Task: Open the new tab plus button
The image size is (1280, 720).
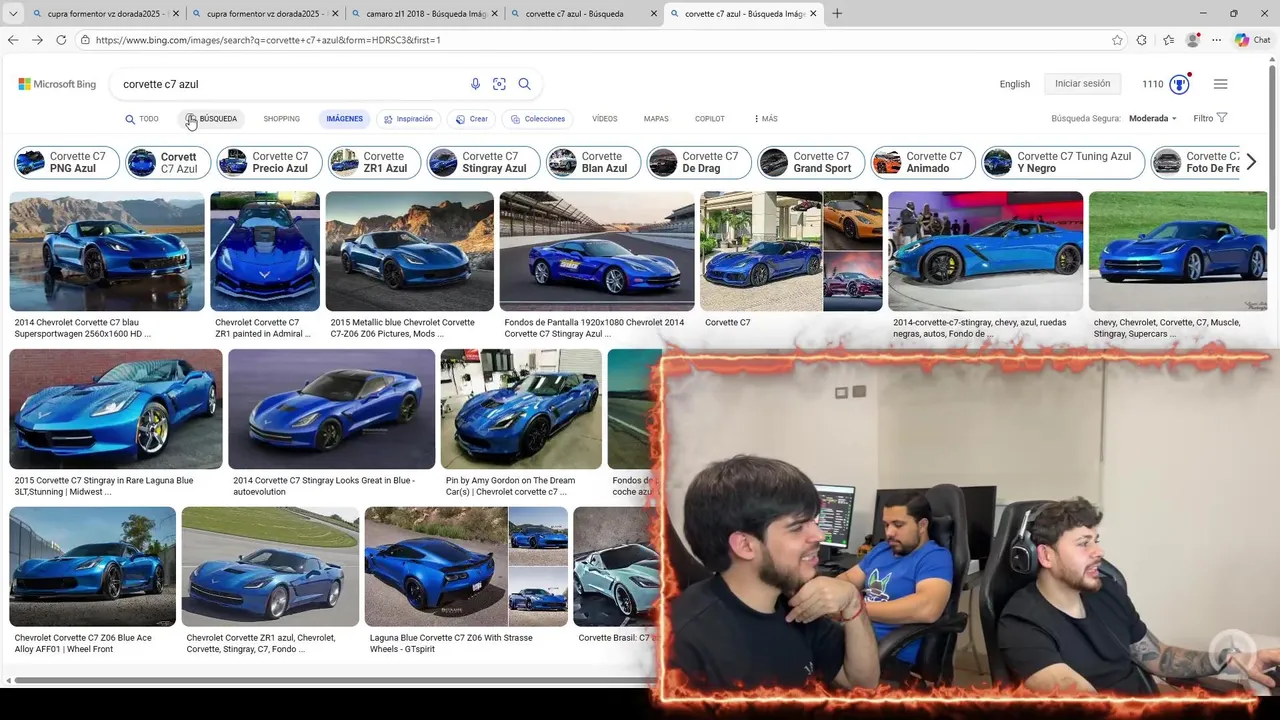Action: point(837,14)
